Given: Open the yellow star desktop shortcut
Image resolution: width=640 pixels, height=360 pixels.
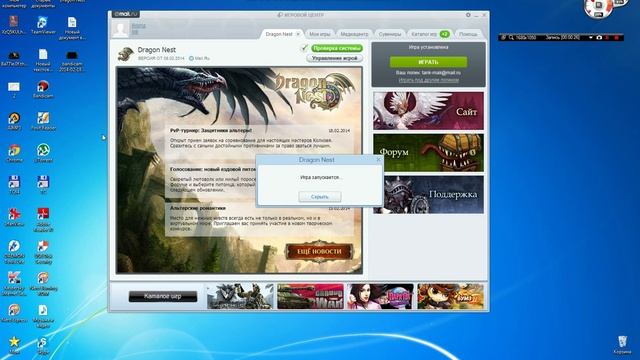Looking at the screenshot, I should click(14, 345).
